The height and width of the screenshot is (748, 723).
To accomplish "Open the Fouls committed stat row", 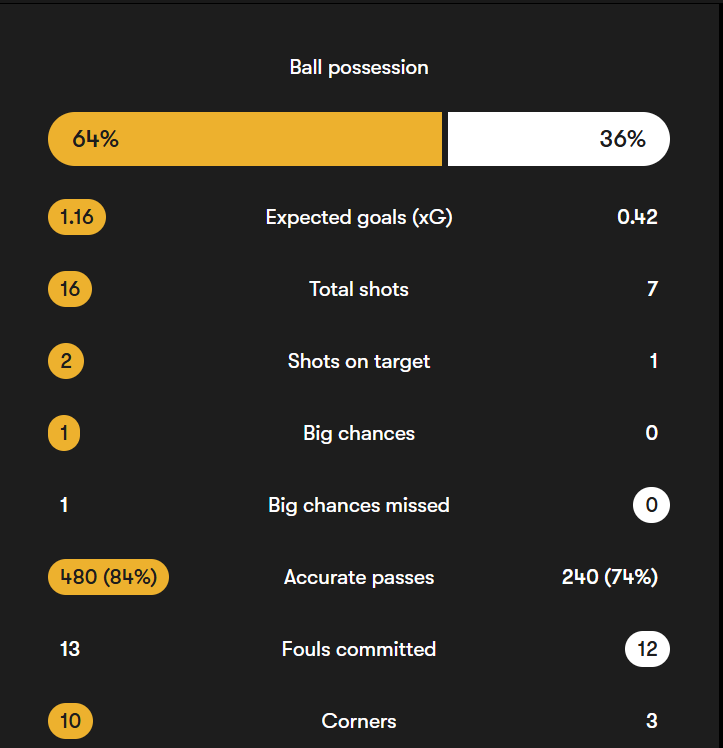I will (359, 649).
